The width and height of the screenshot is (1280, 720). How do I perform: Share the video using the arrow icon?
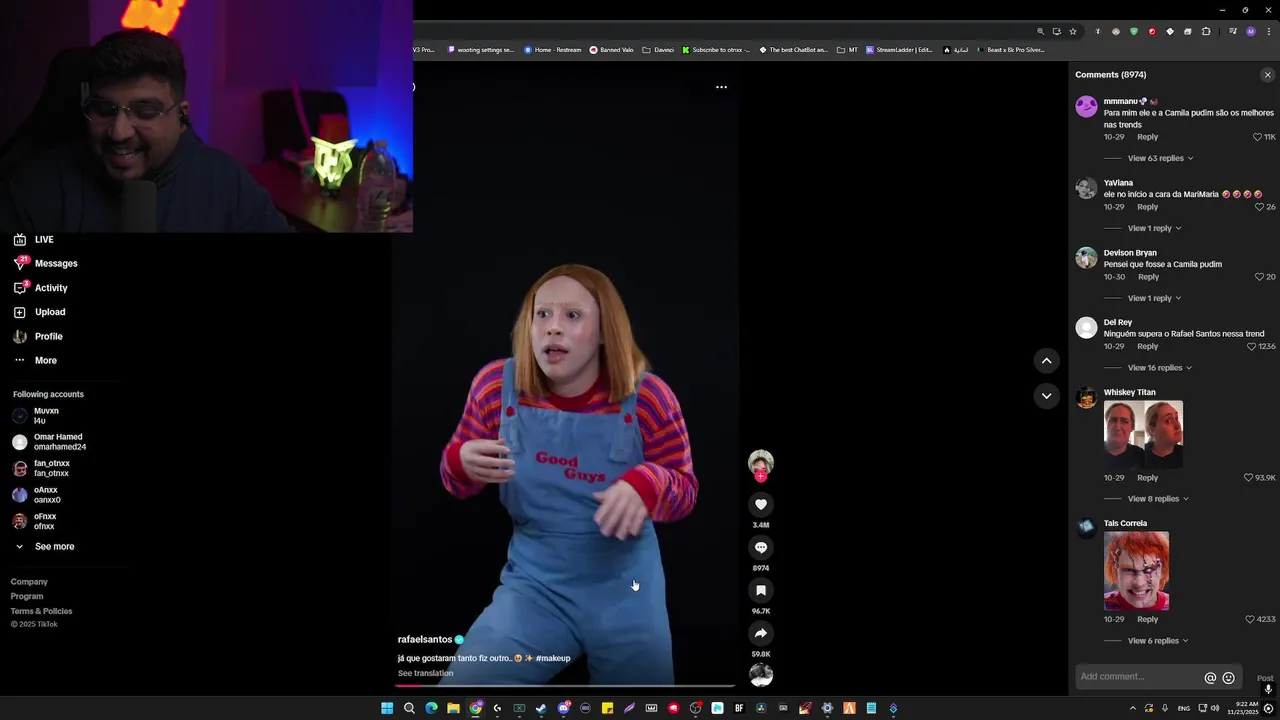click(x=761, y=633)
